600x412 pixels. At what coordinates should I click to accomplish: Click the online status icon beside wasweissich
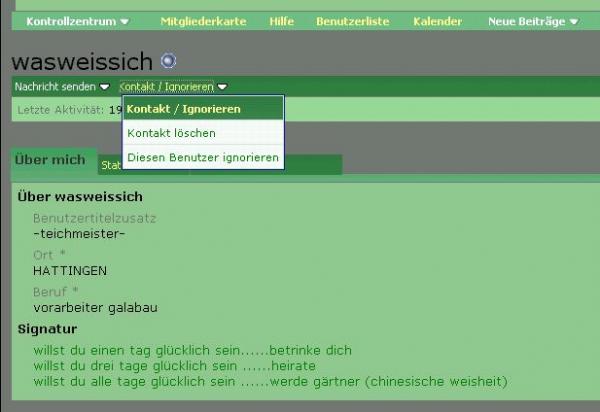(x=168, y=61)
